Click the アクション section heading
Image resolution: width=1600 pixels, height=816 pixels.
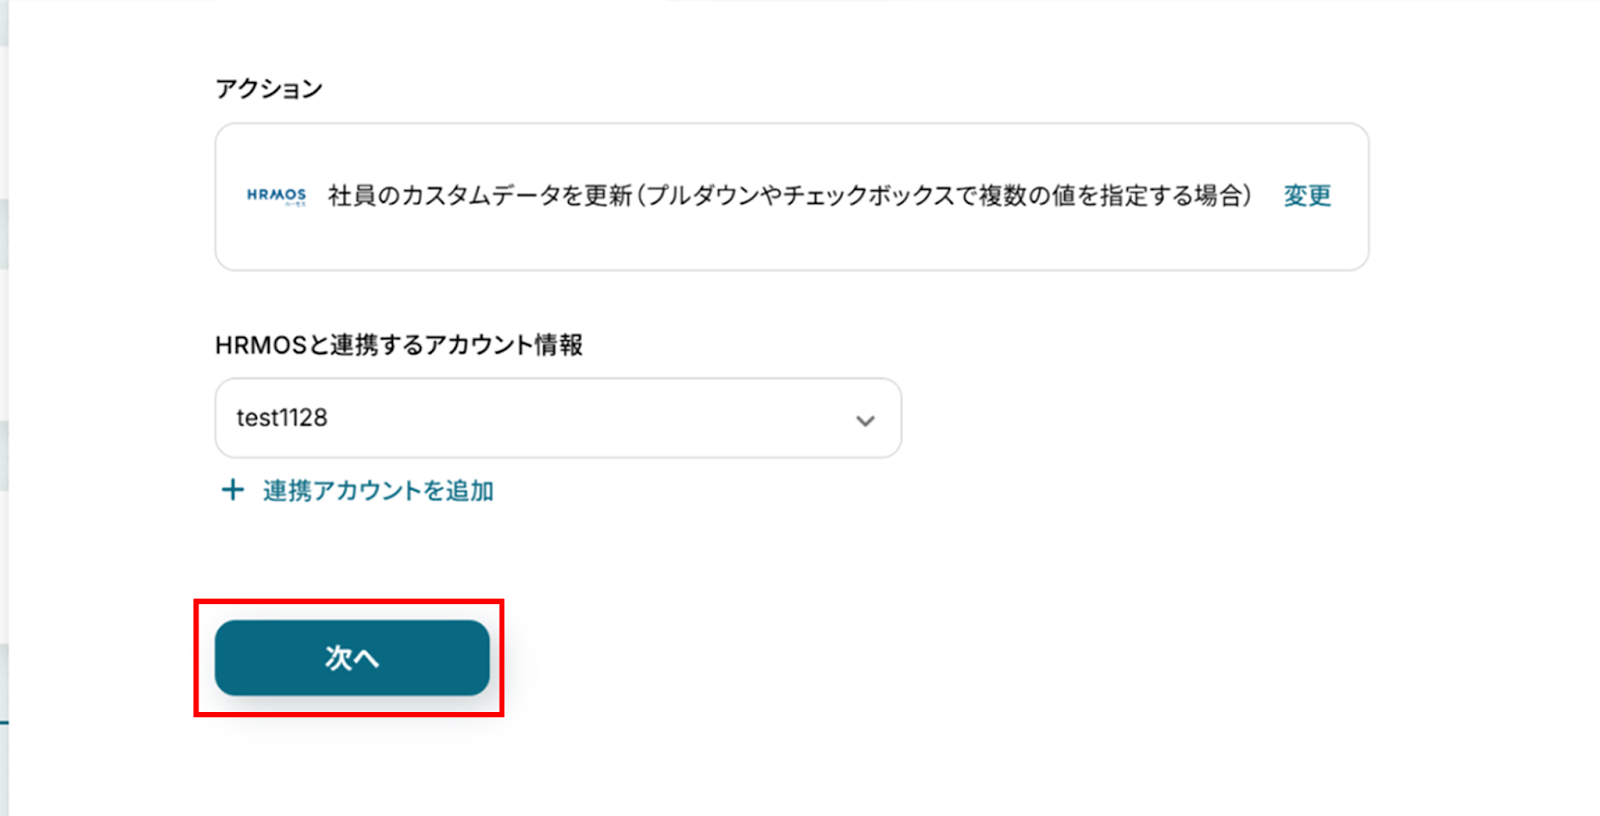click(x=269, y=89)
